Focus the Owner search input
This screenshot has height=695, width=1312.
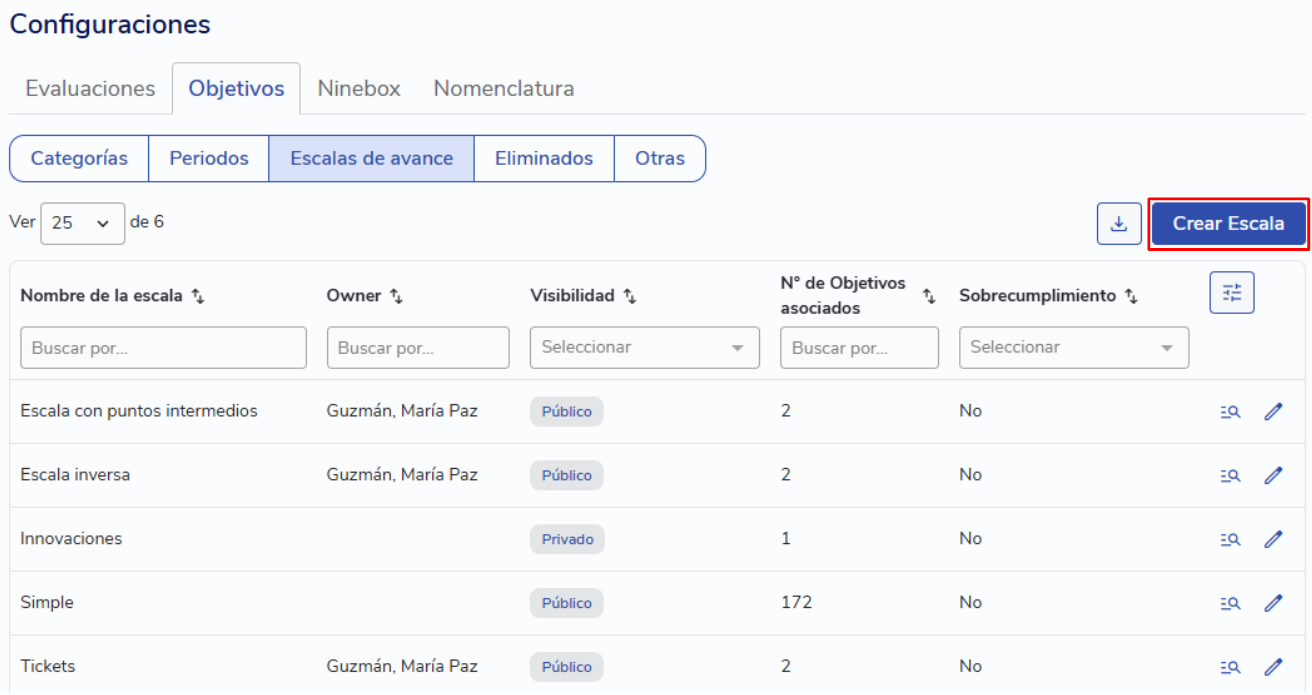[x=417, y=348]
